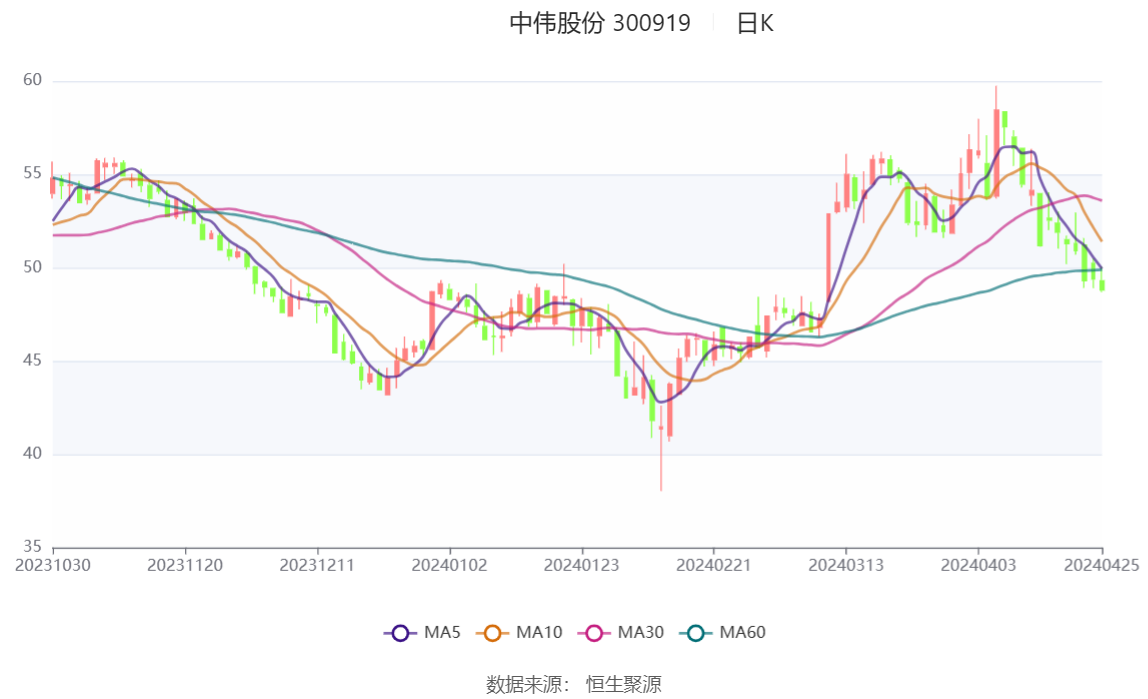Toggle the MA30 pink legend circle icon
1148x699 pixels.
point(594,633)
